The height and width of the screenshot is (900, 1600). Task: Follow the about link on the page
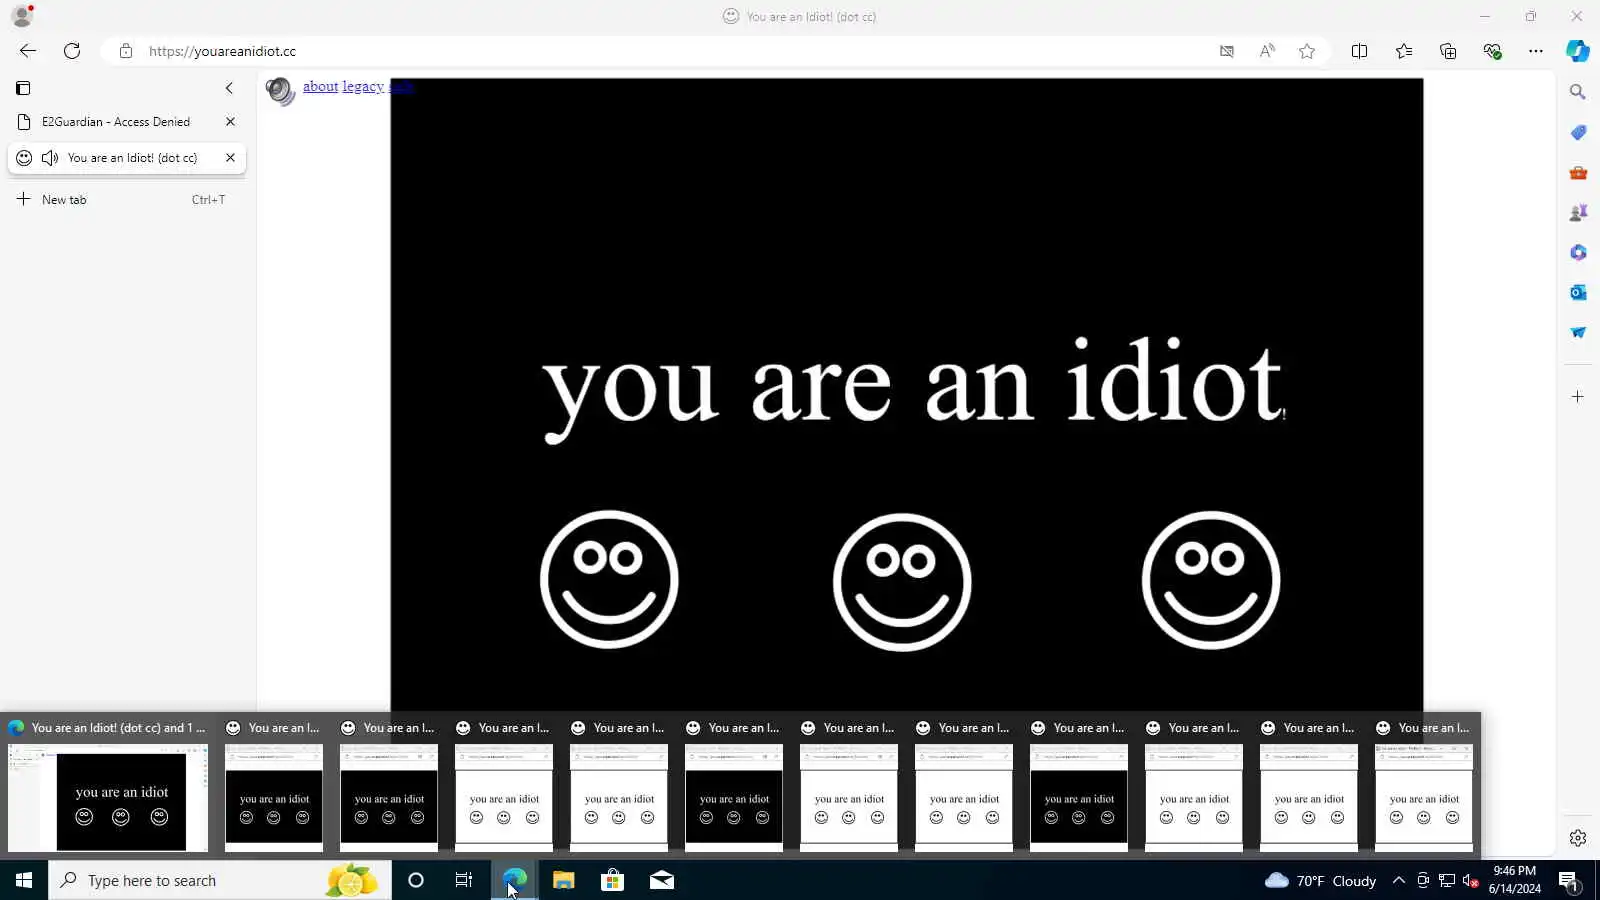pyautogui.click(x=320, y=87)
